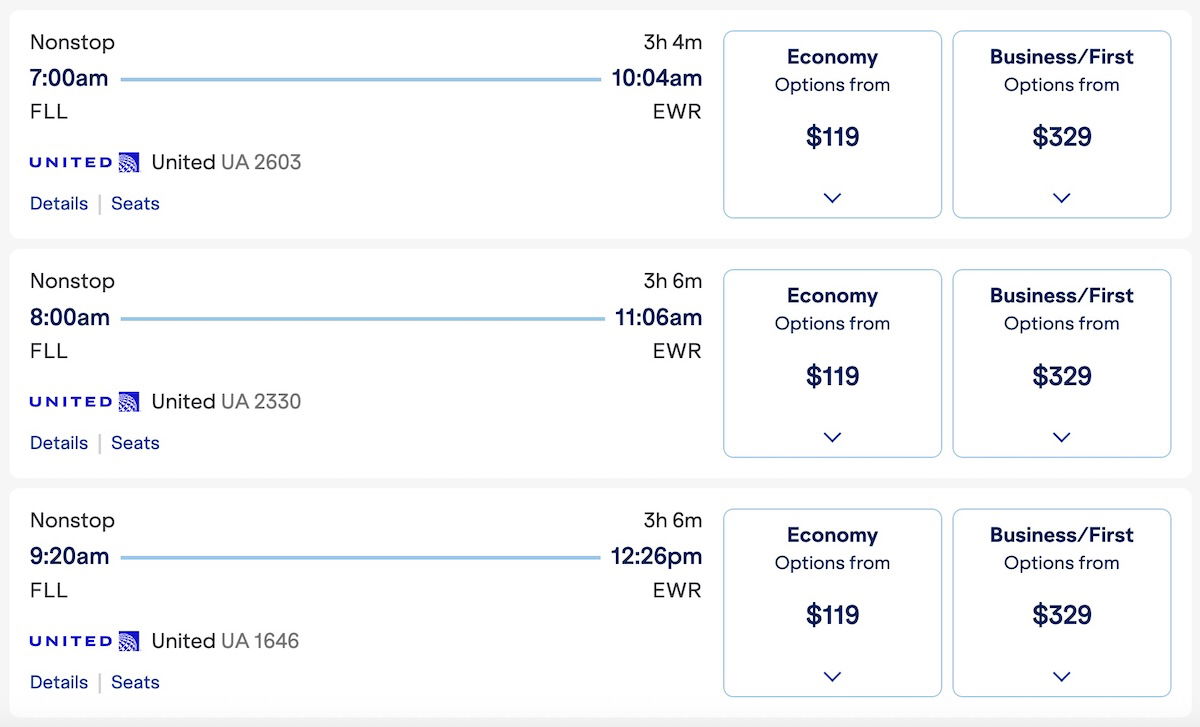This screenshot has width=1200, height=727.
Task: Click the United logo for flight UA 2330
Action: point(84,402)
